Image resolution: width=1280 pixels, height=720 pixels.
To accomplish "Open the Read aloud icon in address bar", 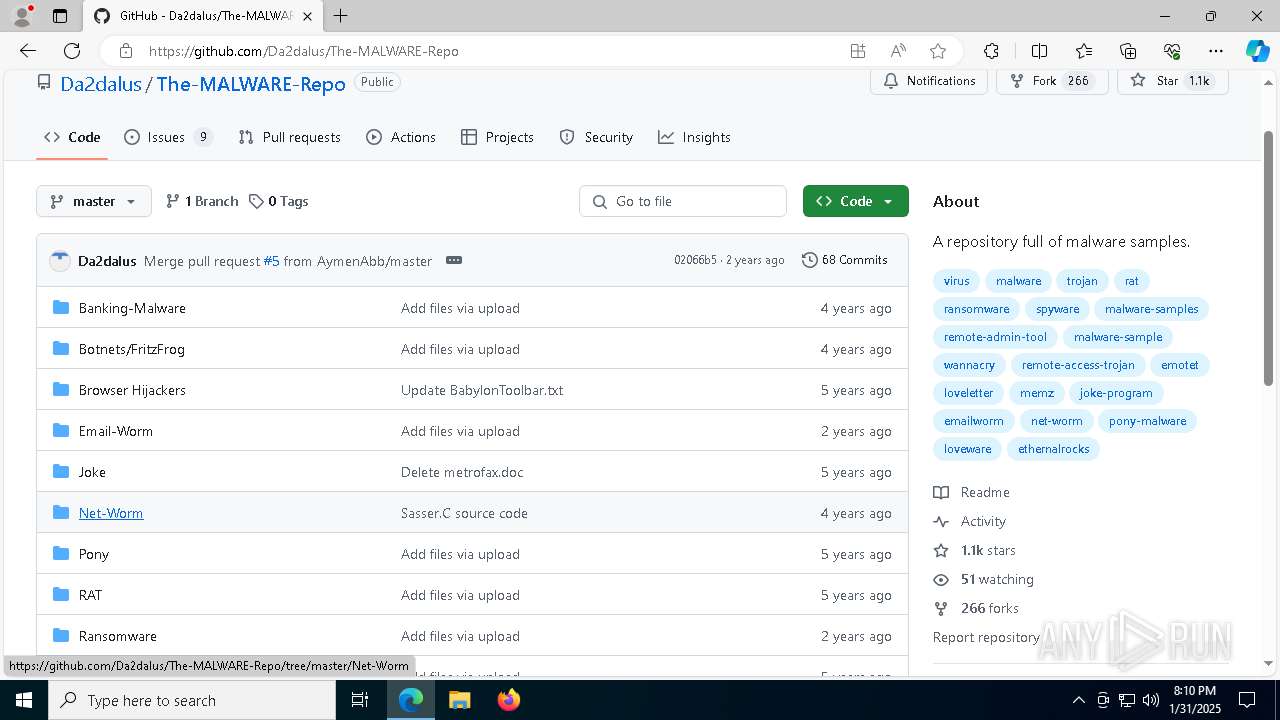I will 898,51.
